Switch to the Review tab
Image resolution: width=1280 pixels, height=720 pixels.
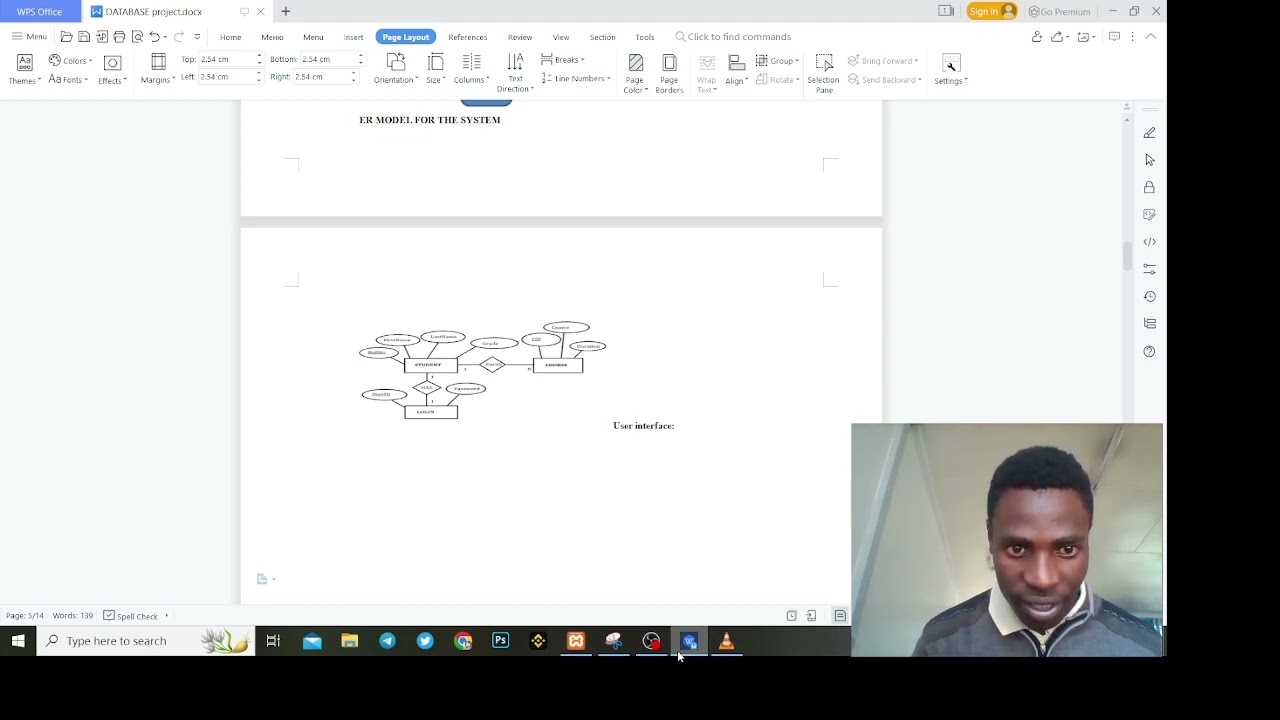pyautogui.click(x=520, y=37)
